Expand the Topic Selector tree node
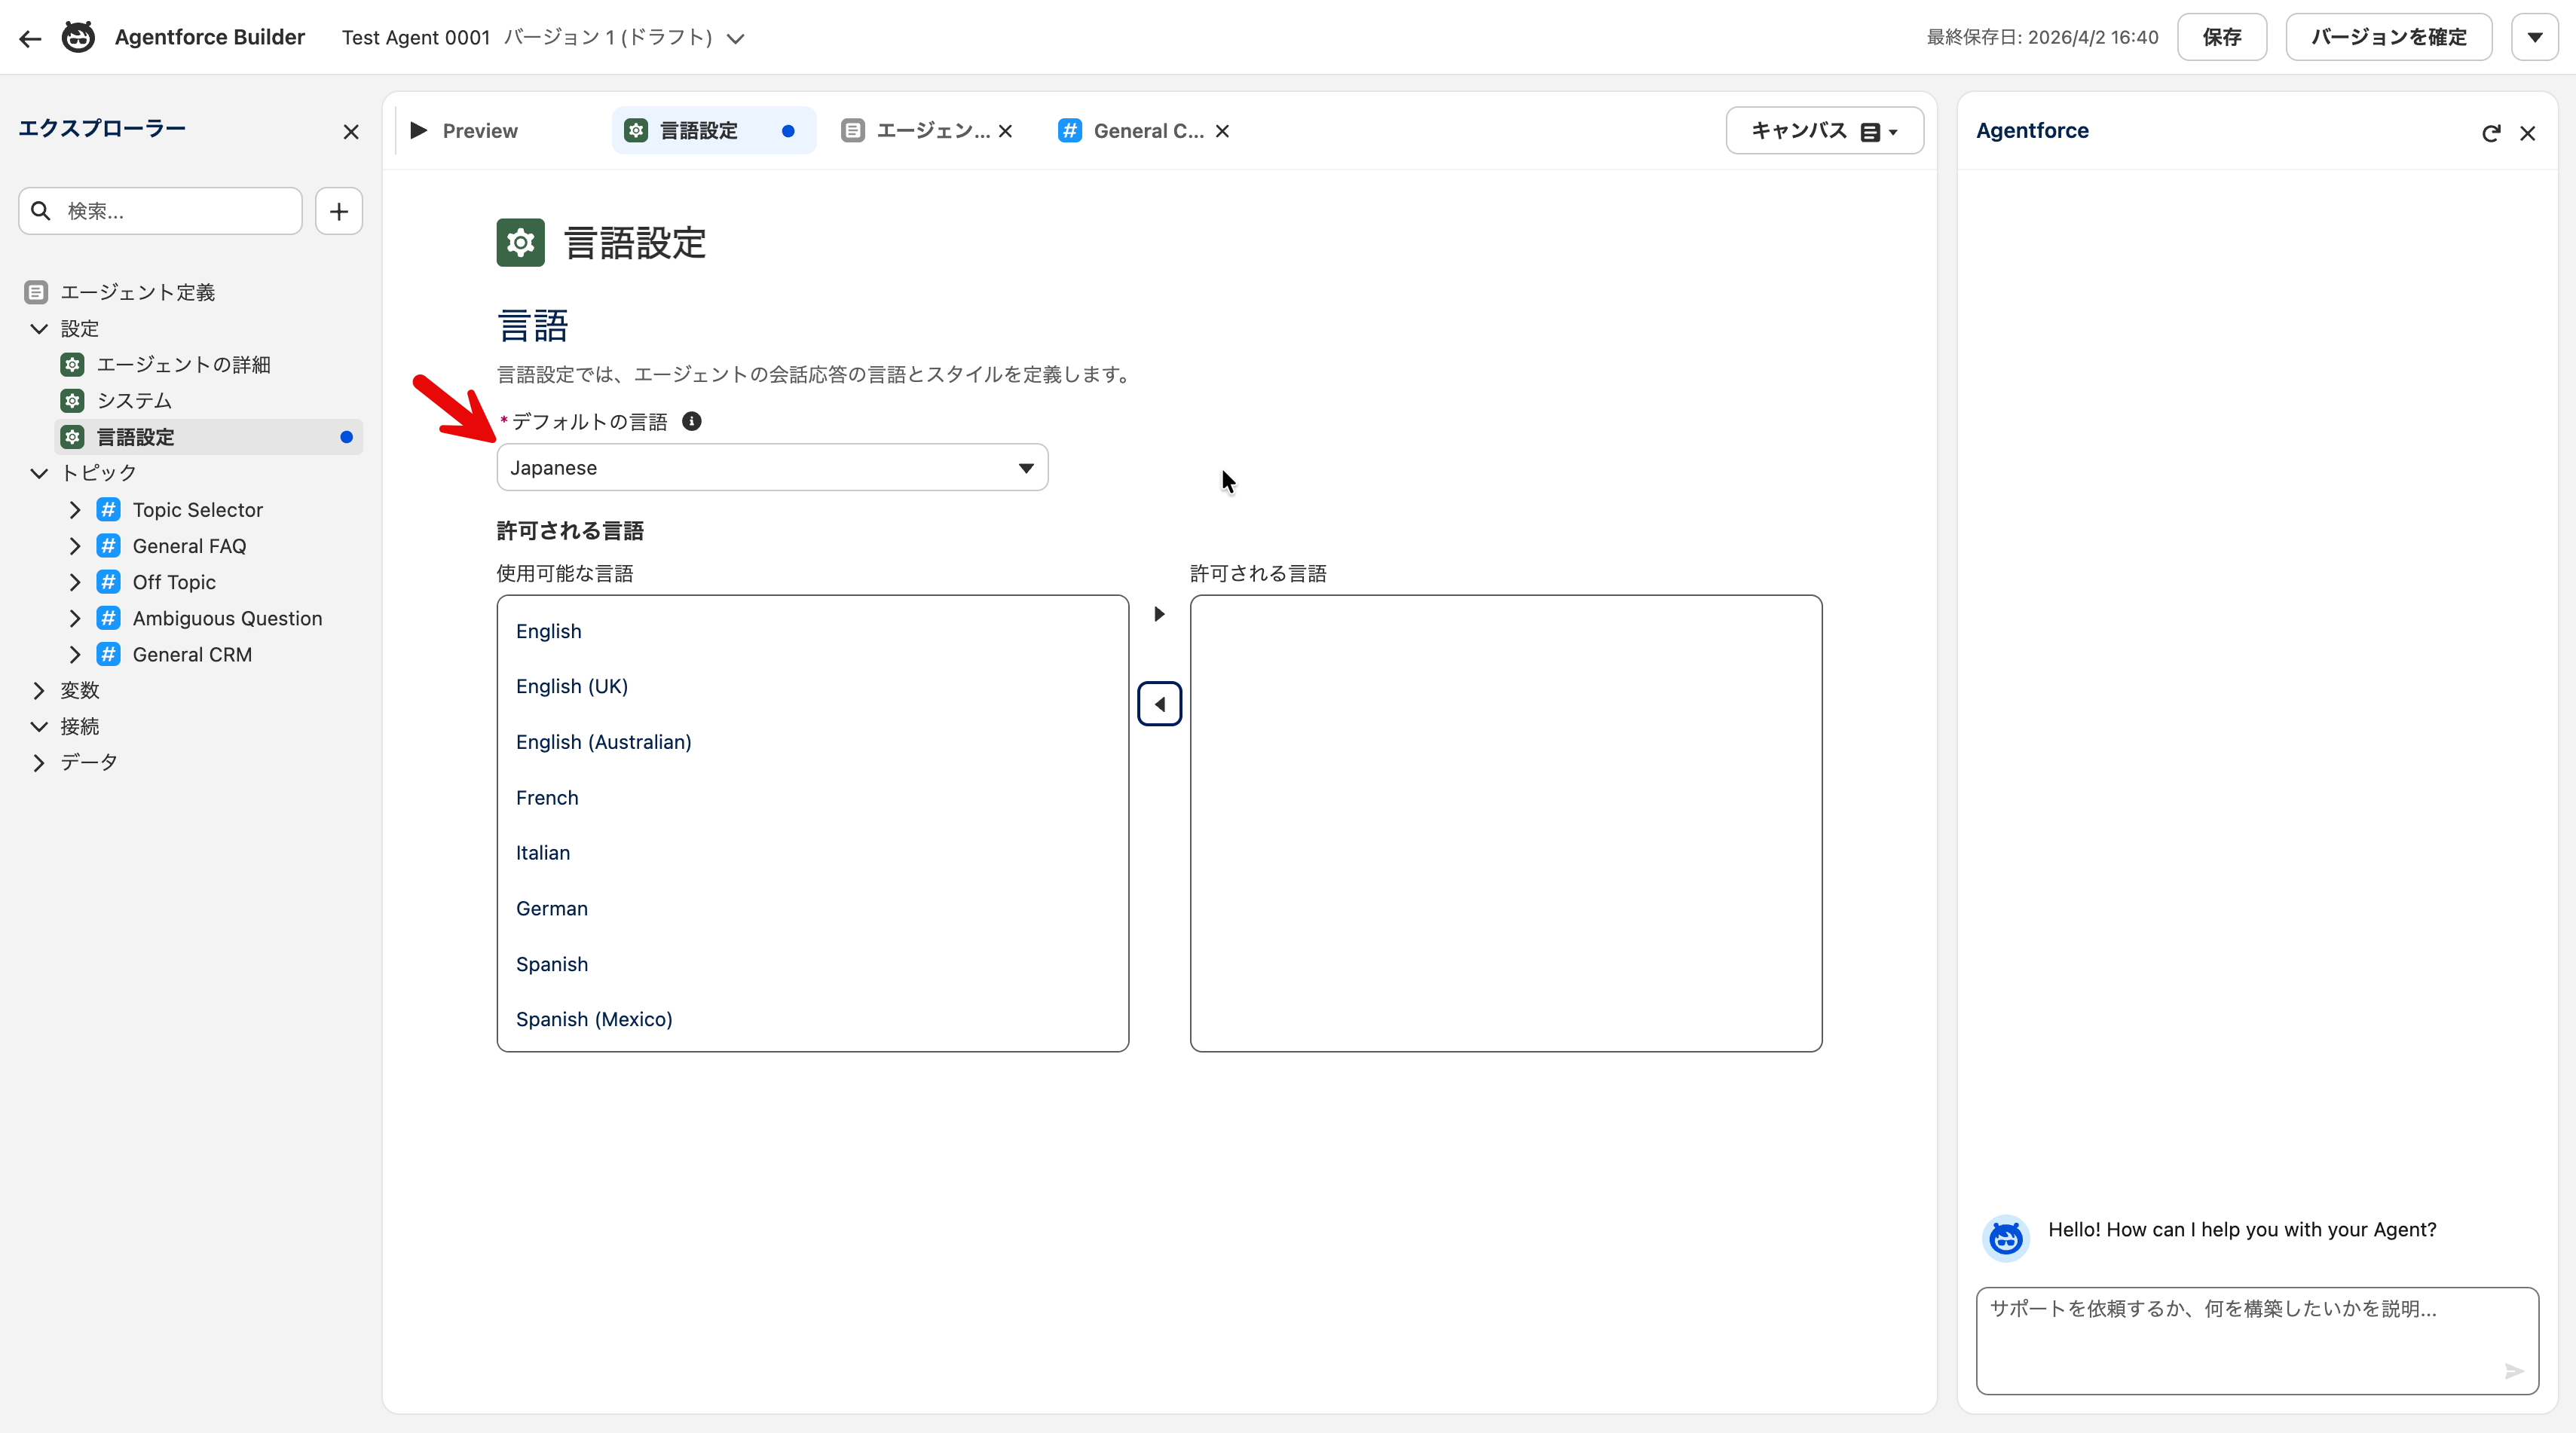The width and height of the screenshot is (2576, 1433). pos(75,510)
